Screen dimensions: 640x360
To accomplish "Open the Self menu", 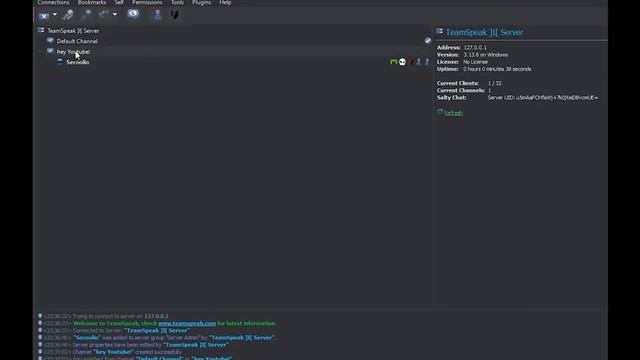I will pyautogui.click(x=119, y=2).
